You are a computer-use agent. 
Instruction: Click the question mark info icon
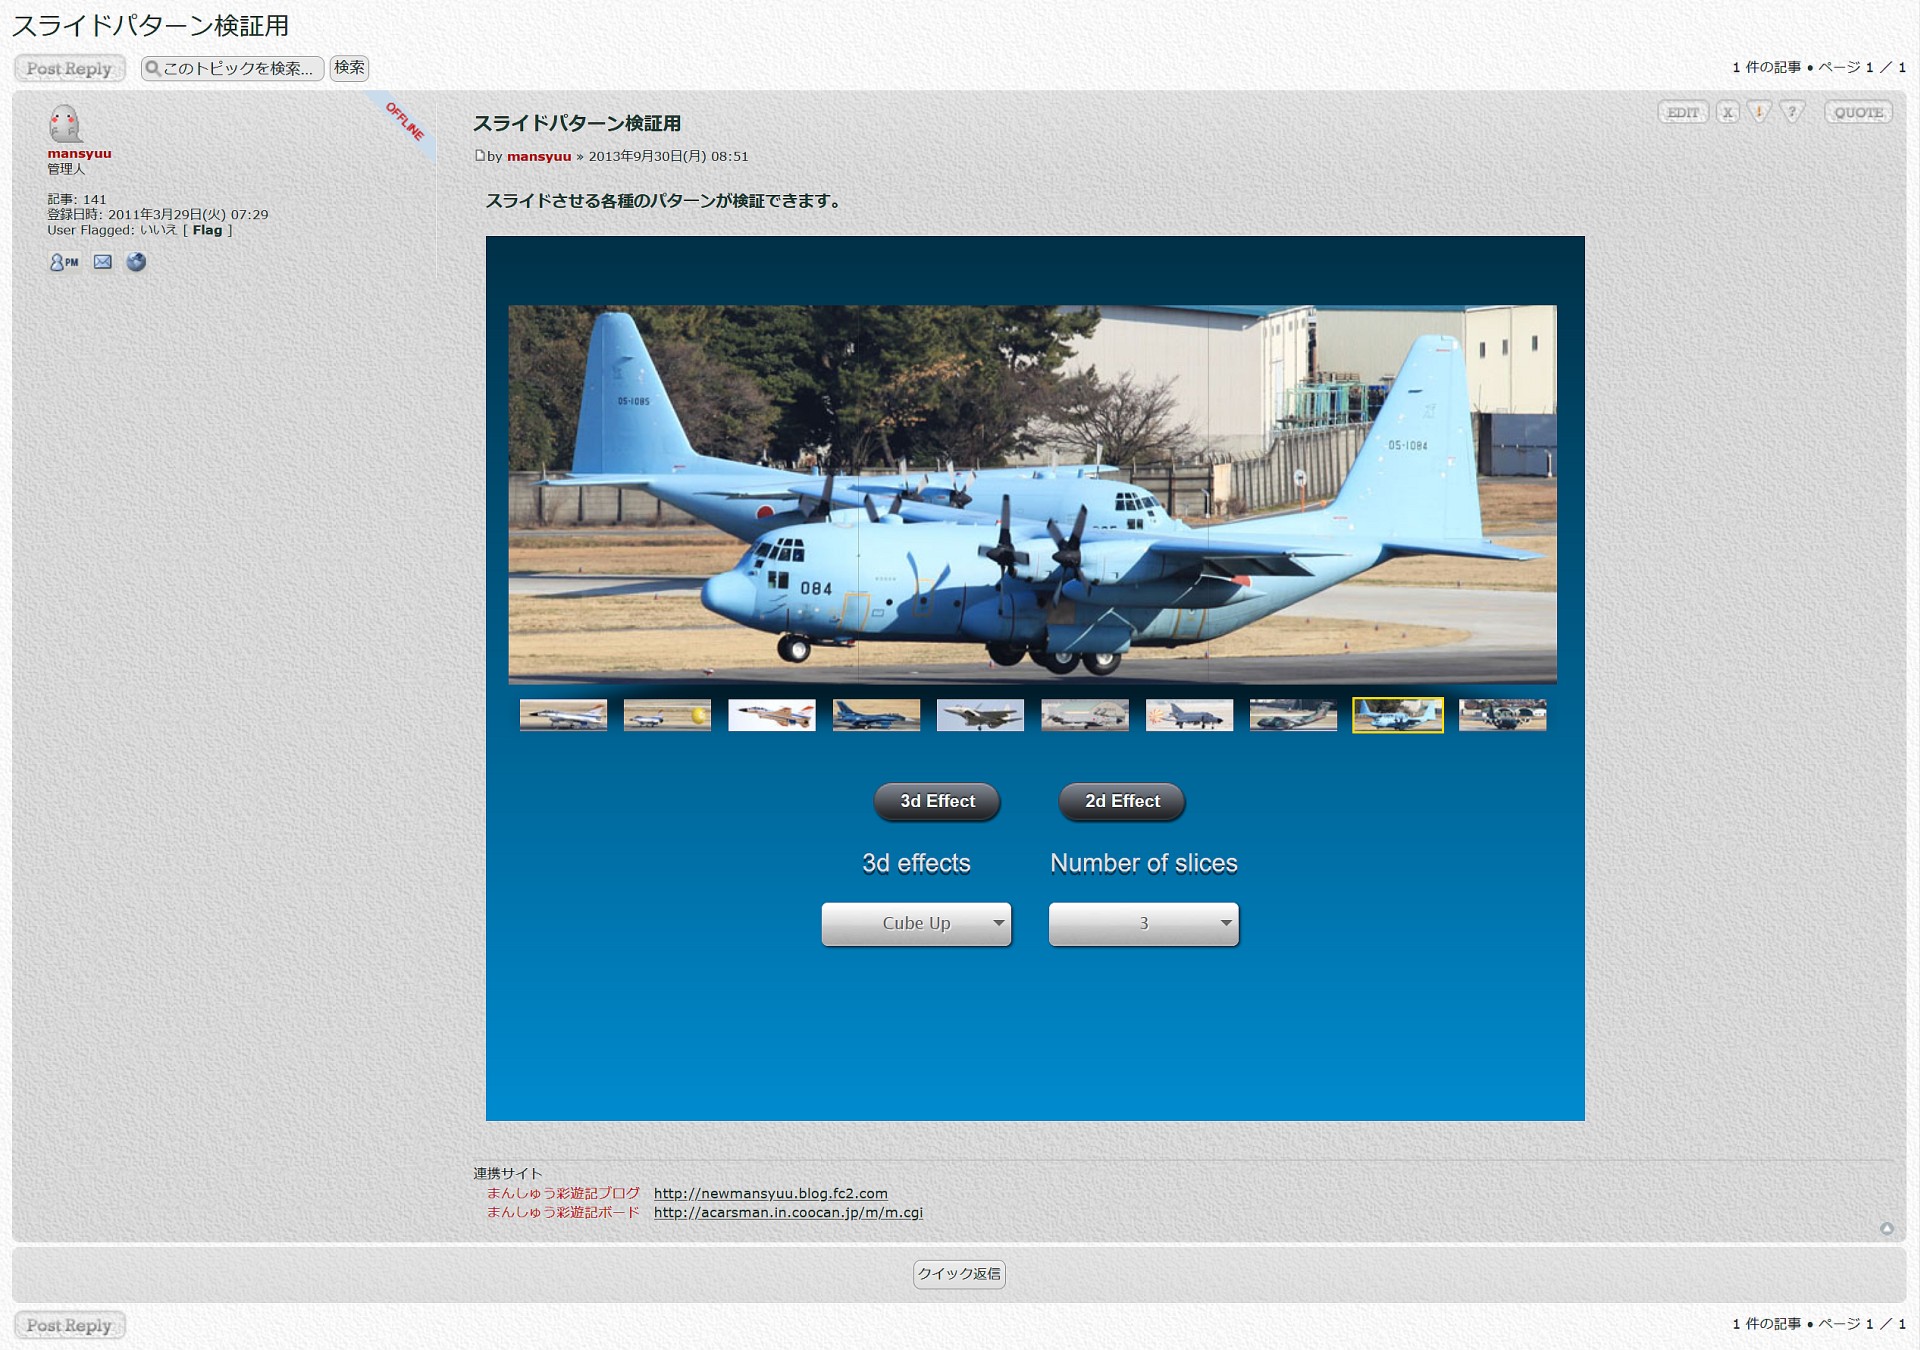click(1792, 112)
